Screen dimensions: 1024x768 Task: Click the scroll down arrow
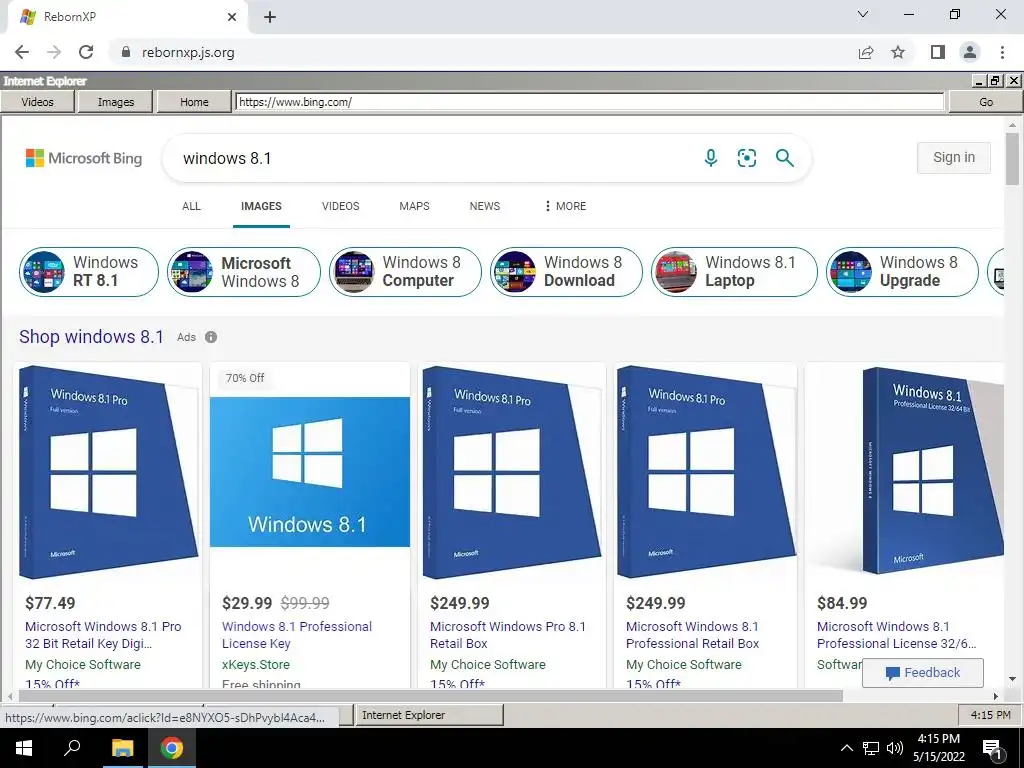(1012, 680)
